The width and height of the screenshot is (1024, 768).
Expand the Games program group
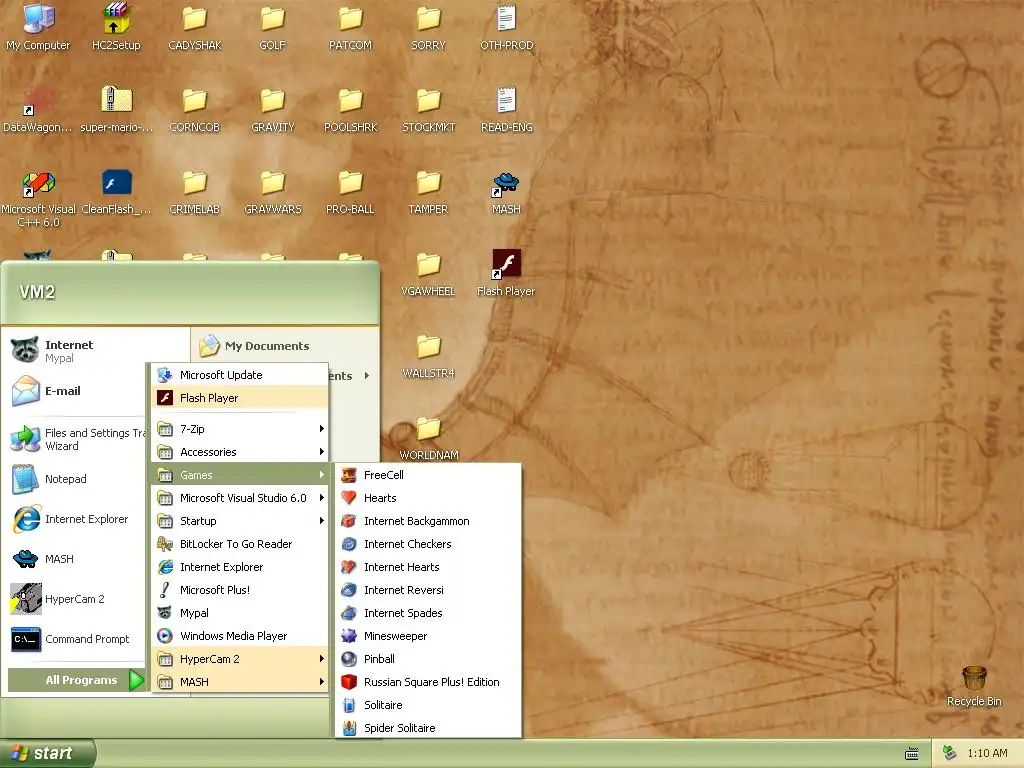pyautogui.click(x=240, y=475)
